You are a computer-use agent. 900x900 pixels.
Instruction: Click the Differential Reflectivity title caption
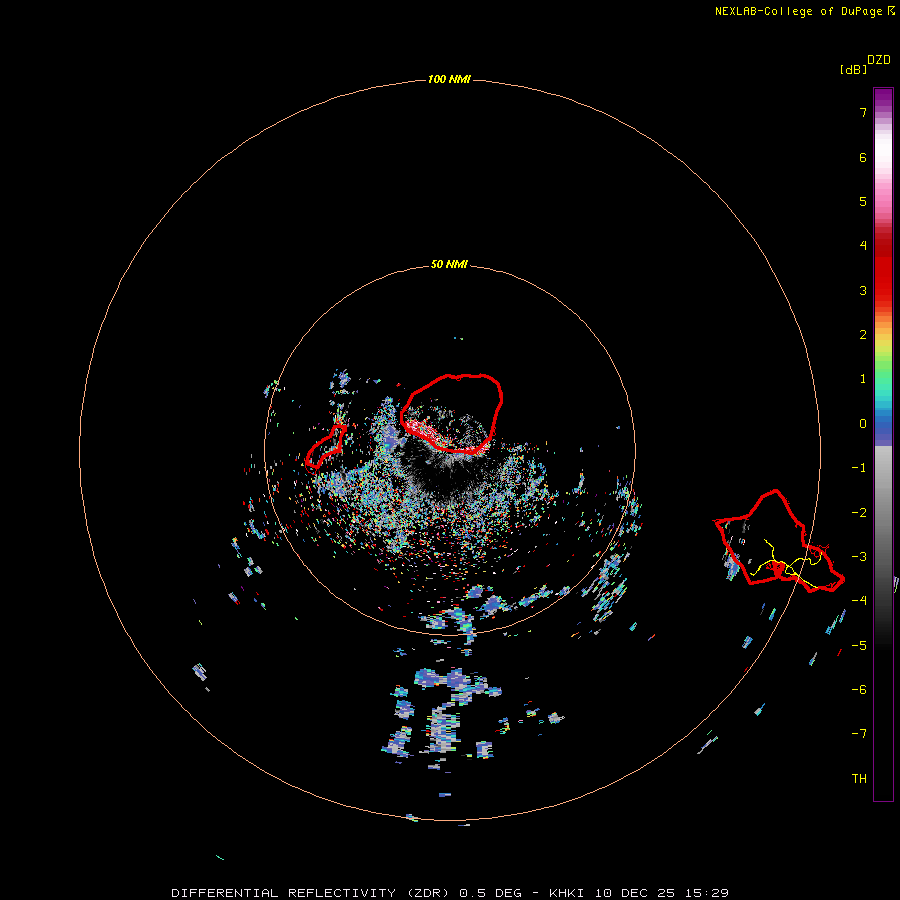pyautogui.click(x=450, y=893)
